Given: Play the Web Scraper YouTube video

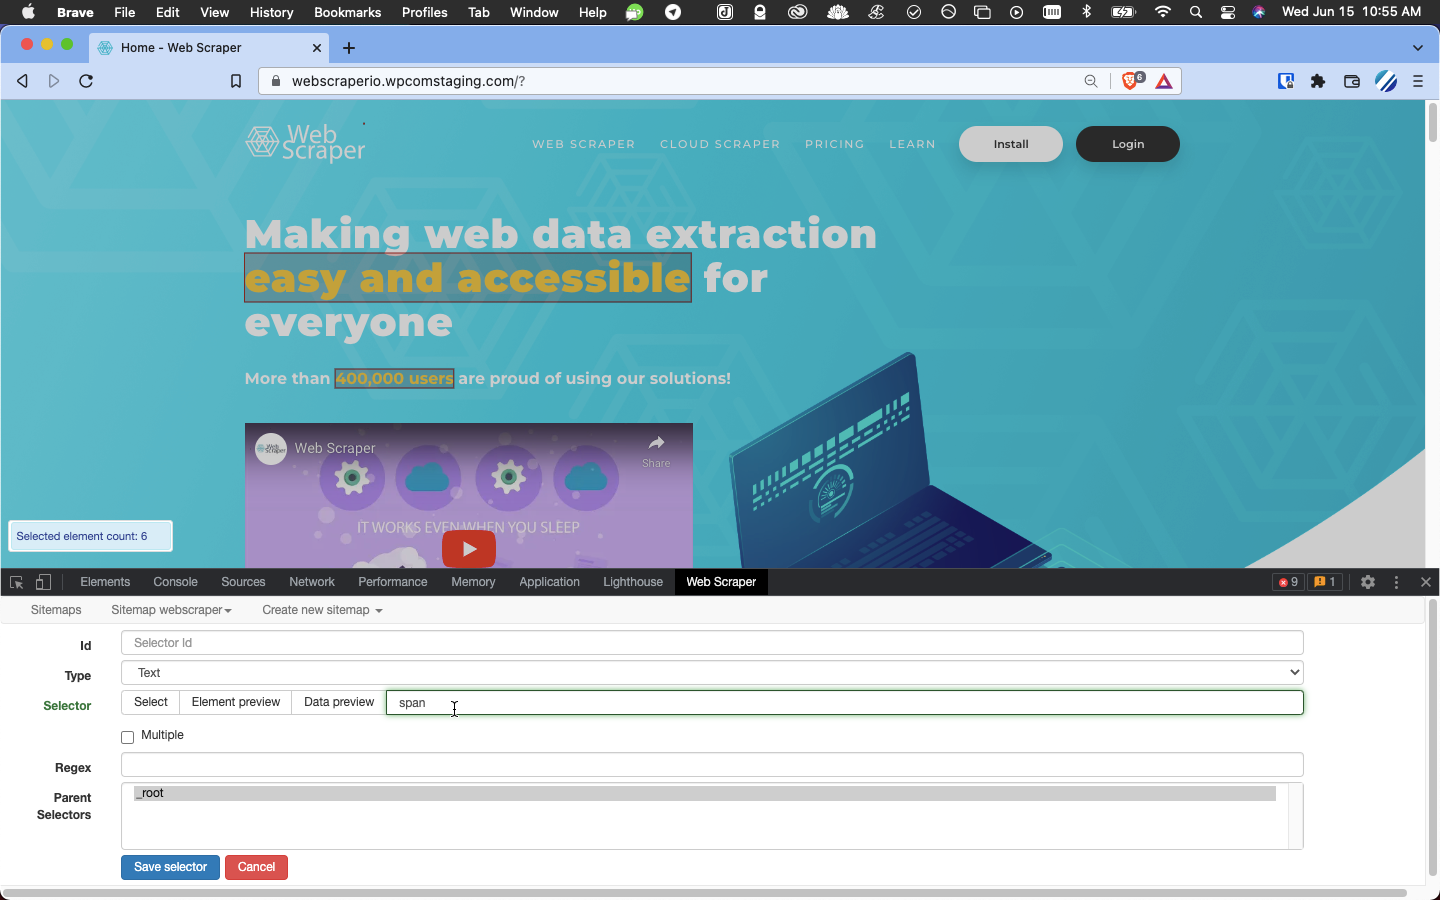Looking at the screenshot, I should [x=468, y=548].
